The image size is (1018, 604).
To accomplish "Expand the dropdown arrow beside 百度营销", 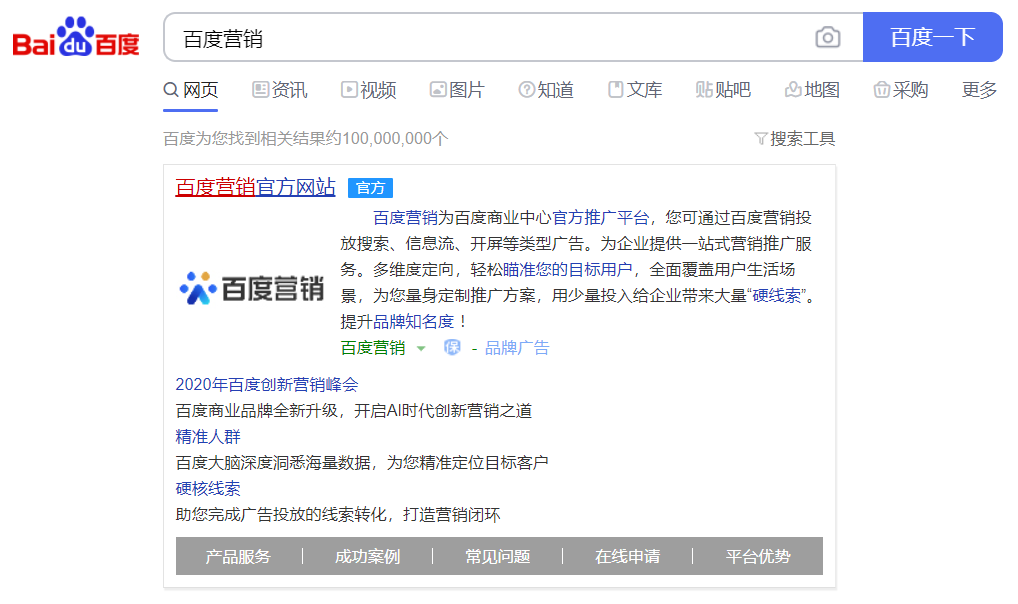I will (421, 349).
